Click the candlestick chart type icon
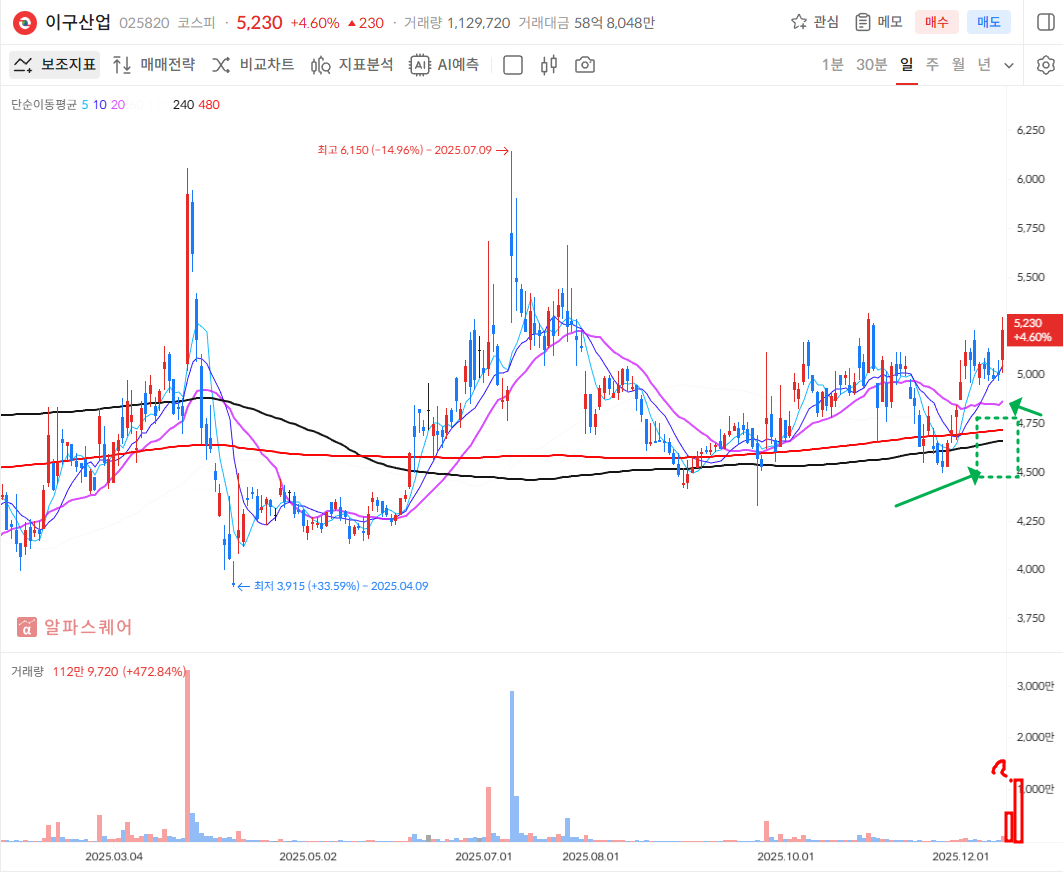 click(x=548, y=65)
